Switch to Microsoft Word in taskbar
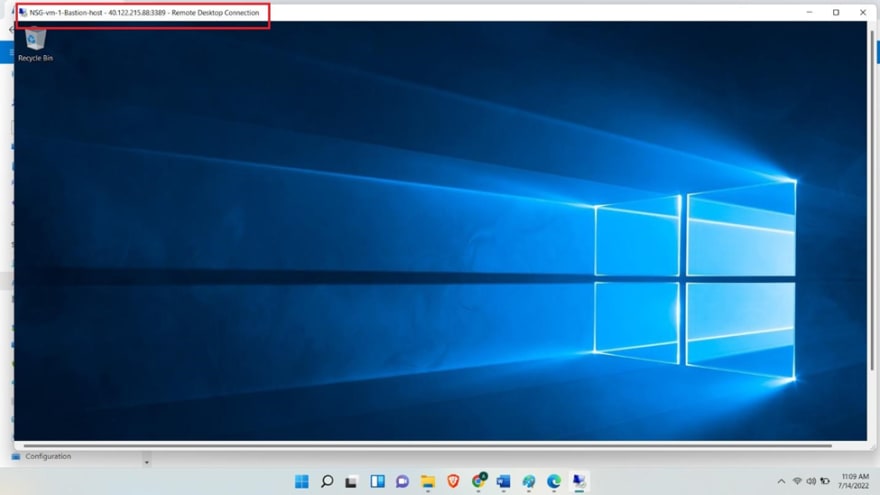880x495 pixels. 503,481
